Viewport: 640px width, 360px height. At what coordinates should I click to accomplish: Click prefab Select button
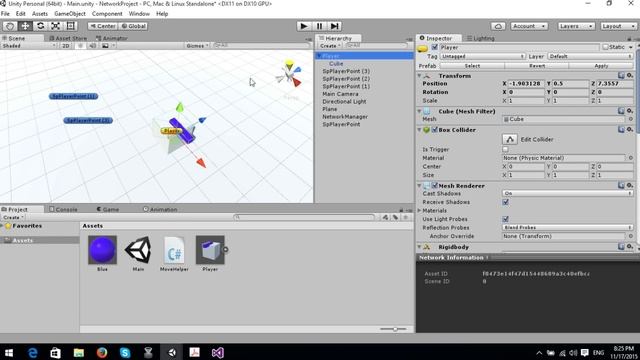pyautogui.click(x=472, y=66)
